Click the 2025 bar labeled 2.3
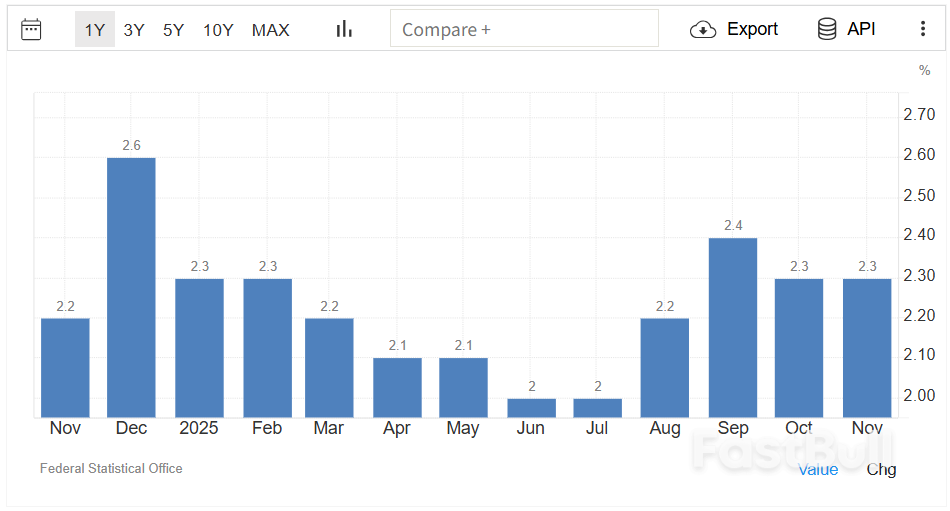The height and width of the screenshot is (511, 950). click(199, 348)
